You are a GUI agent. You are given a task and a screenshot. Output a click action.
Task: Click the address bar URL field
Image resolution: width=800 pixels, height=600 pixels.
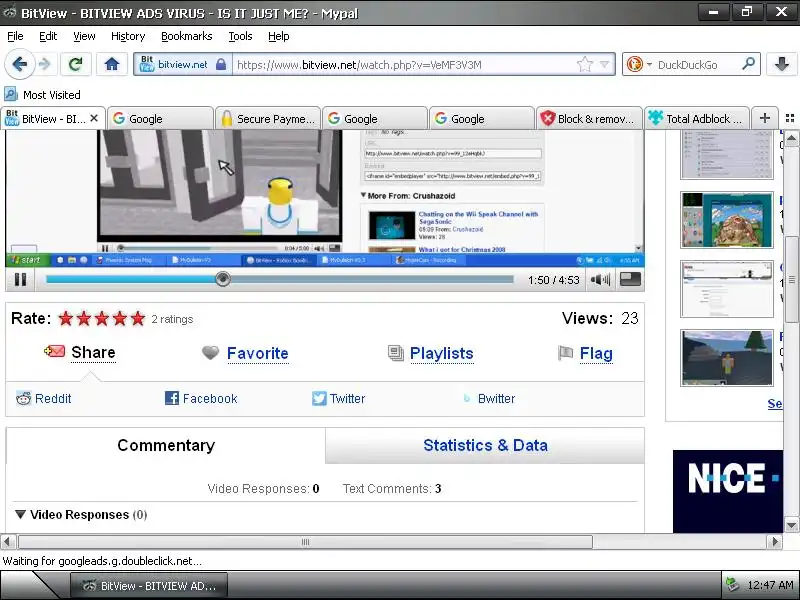(x=404, y=65)
